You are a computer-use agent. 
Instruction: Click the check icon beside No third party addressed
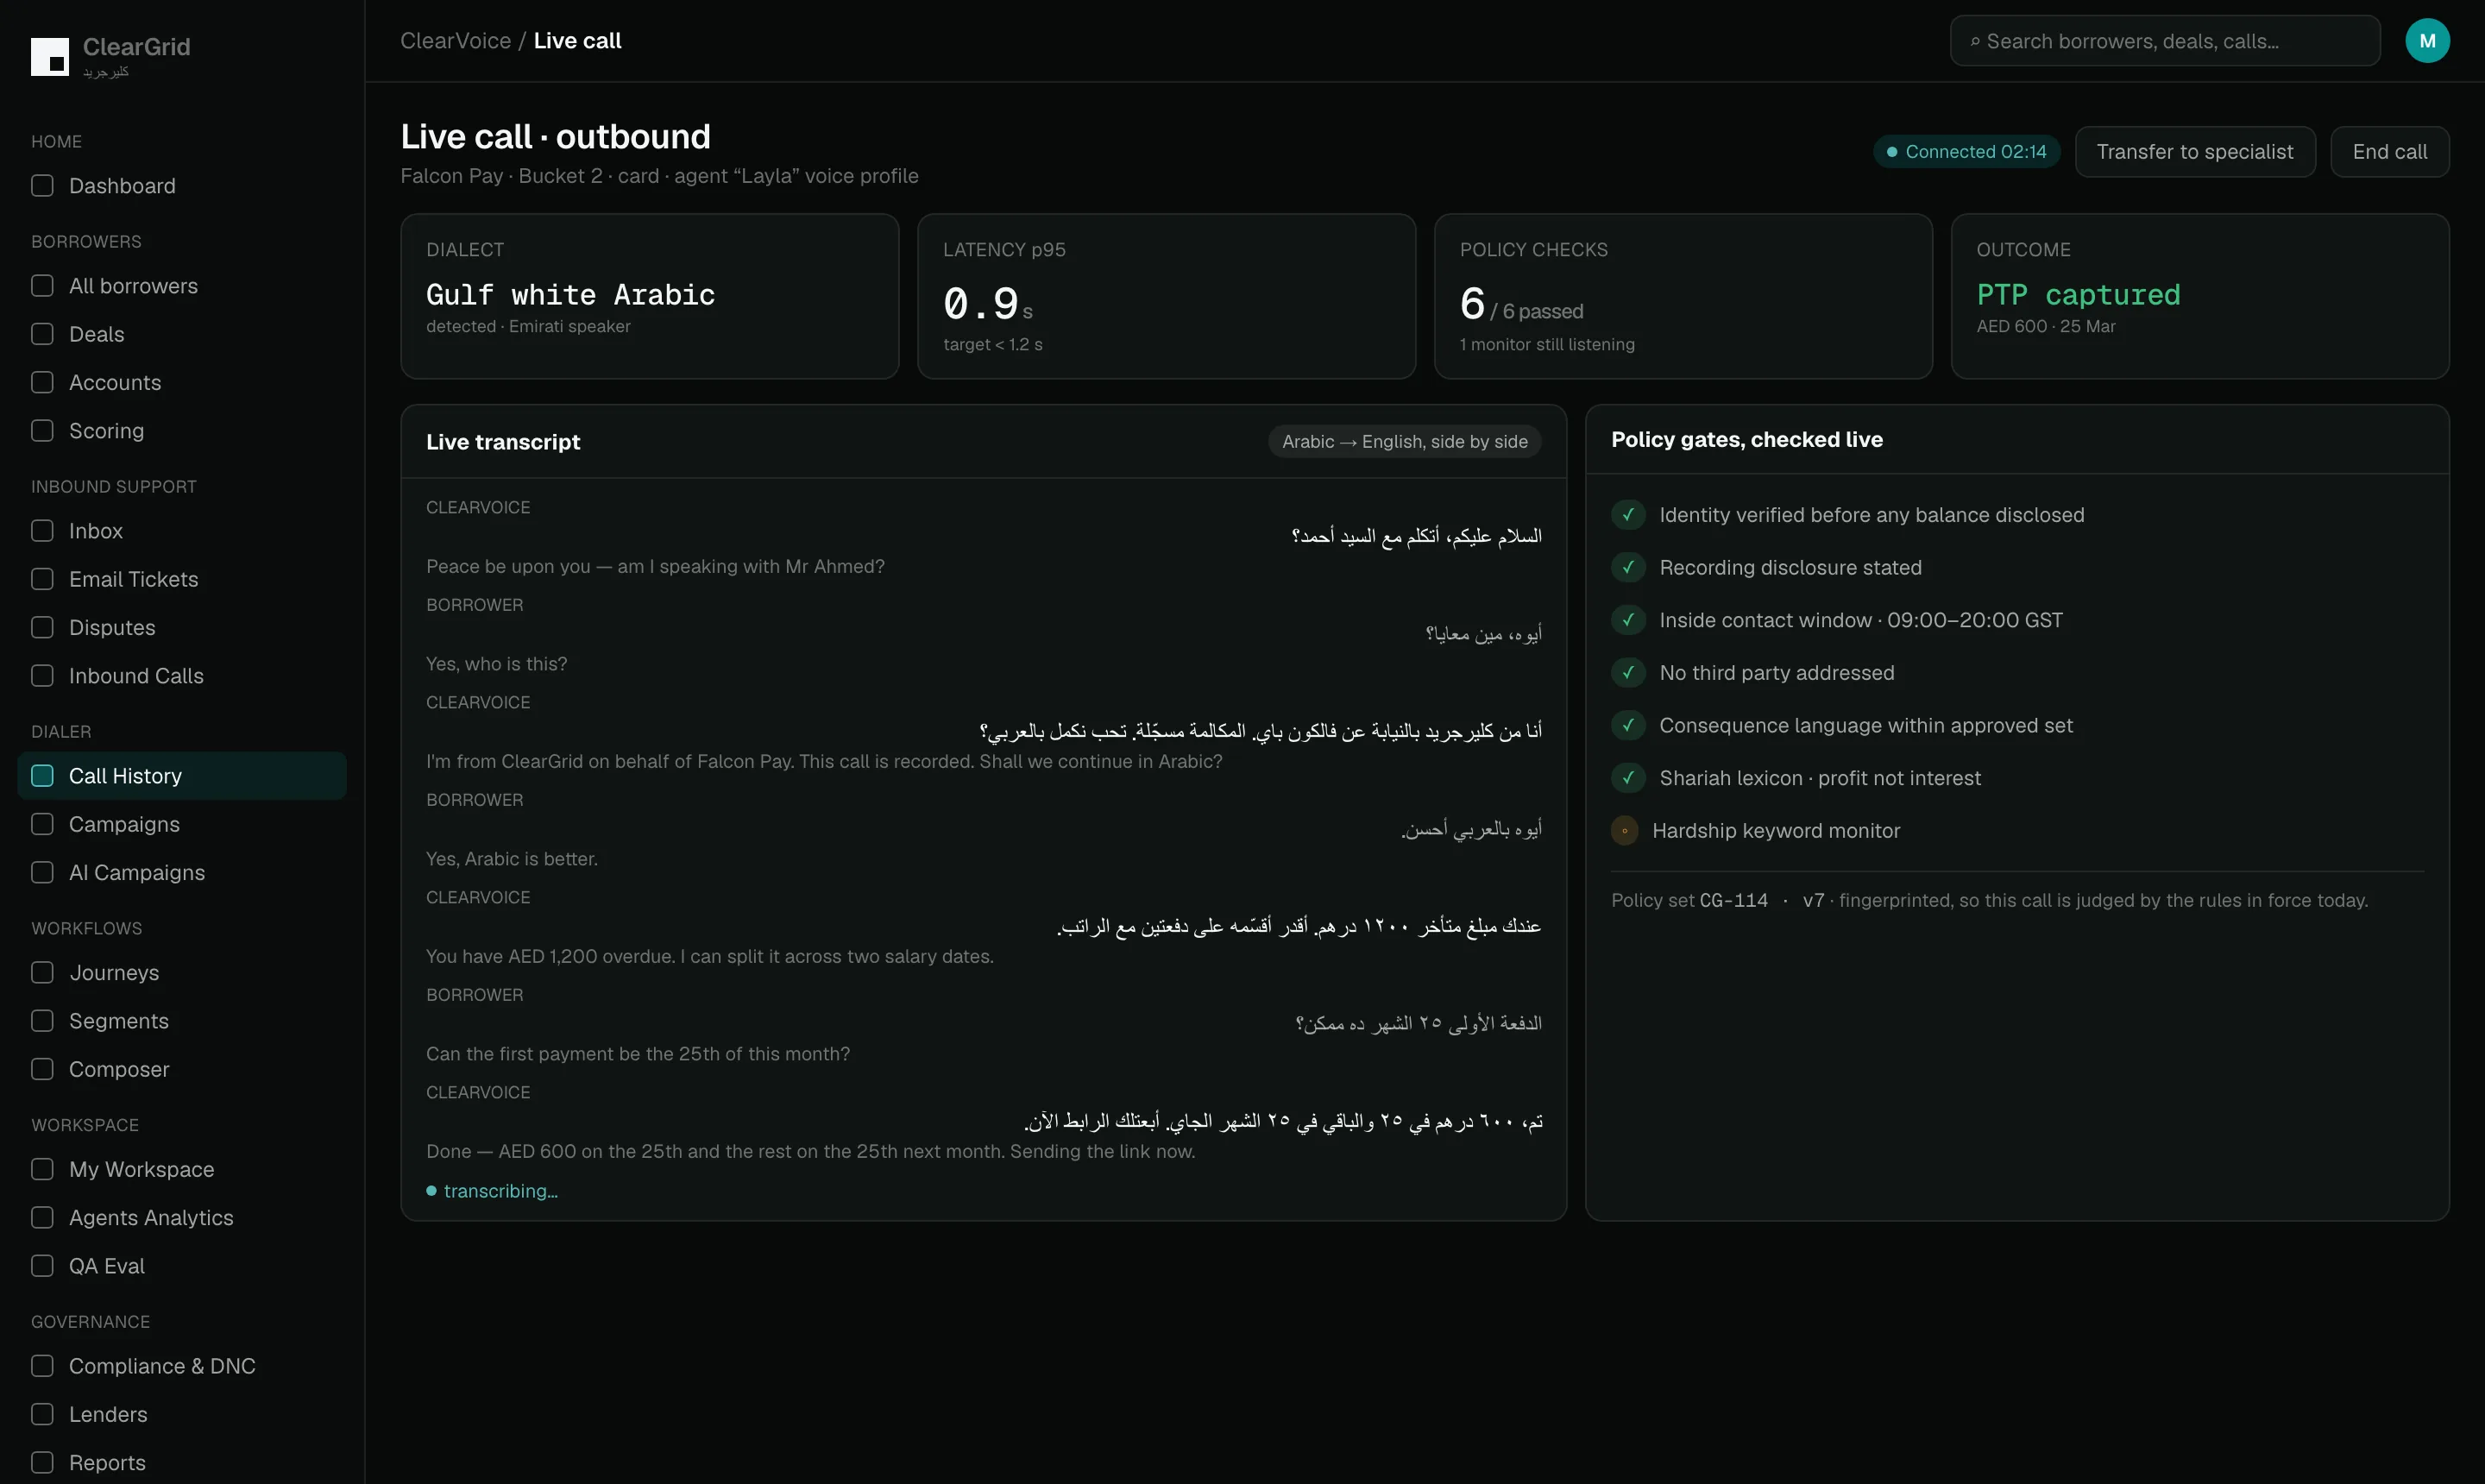[1628, 673]
